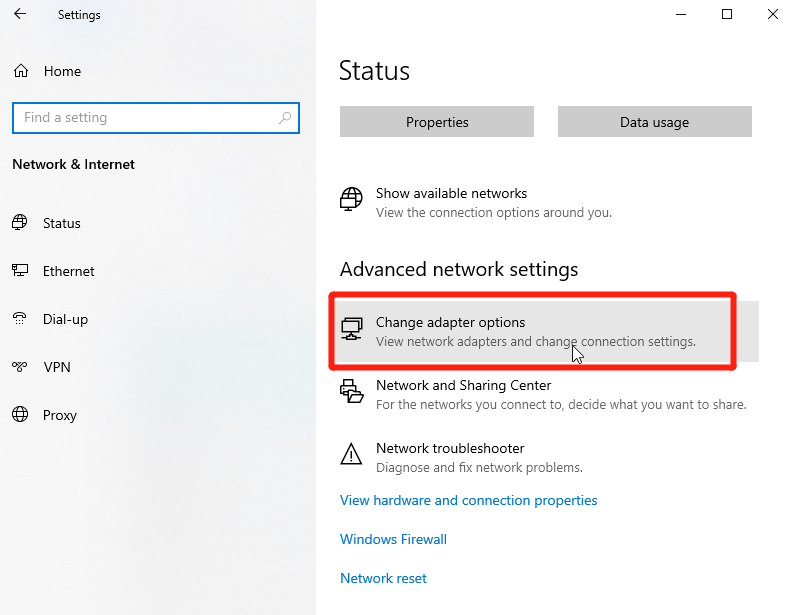This screenshot has height=615, width=791.
Task: Open the Windows Firewall link
Action: 393,539
